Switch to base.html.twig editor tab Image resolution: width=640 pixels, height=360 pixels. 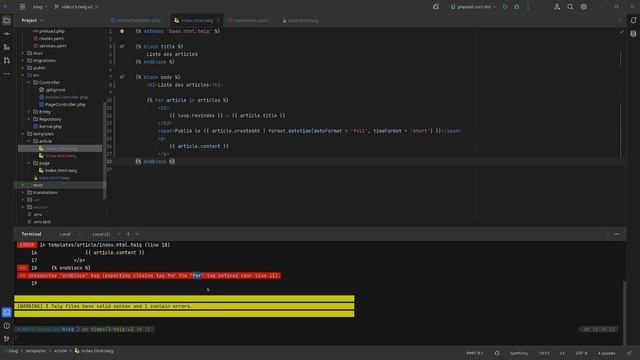pyautogui.click(x=300, y=20)
